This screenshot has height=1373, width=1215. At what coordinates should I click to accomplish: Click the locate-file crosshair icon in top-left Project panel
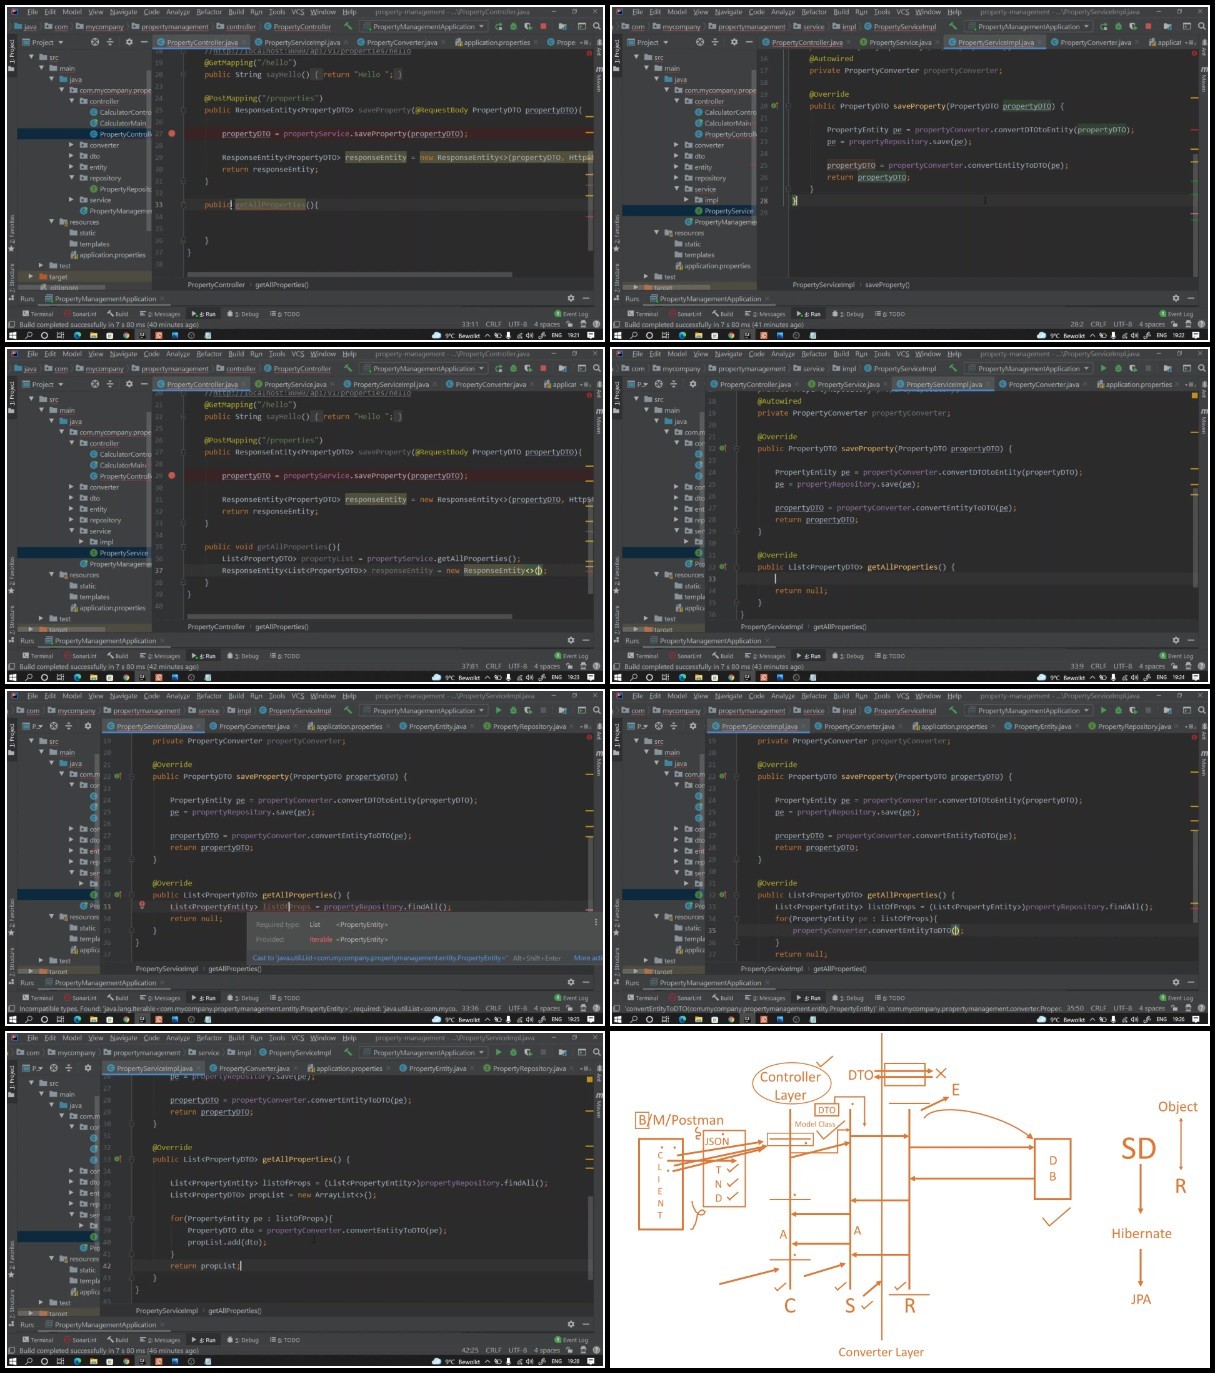coord(95,42)
